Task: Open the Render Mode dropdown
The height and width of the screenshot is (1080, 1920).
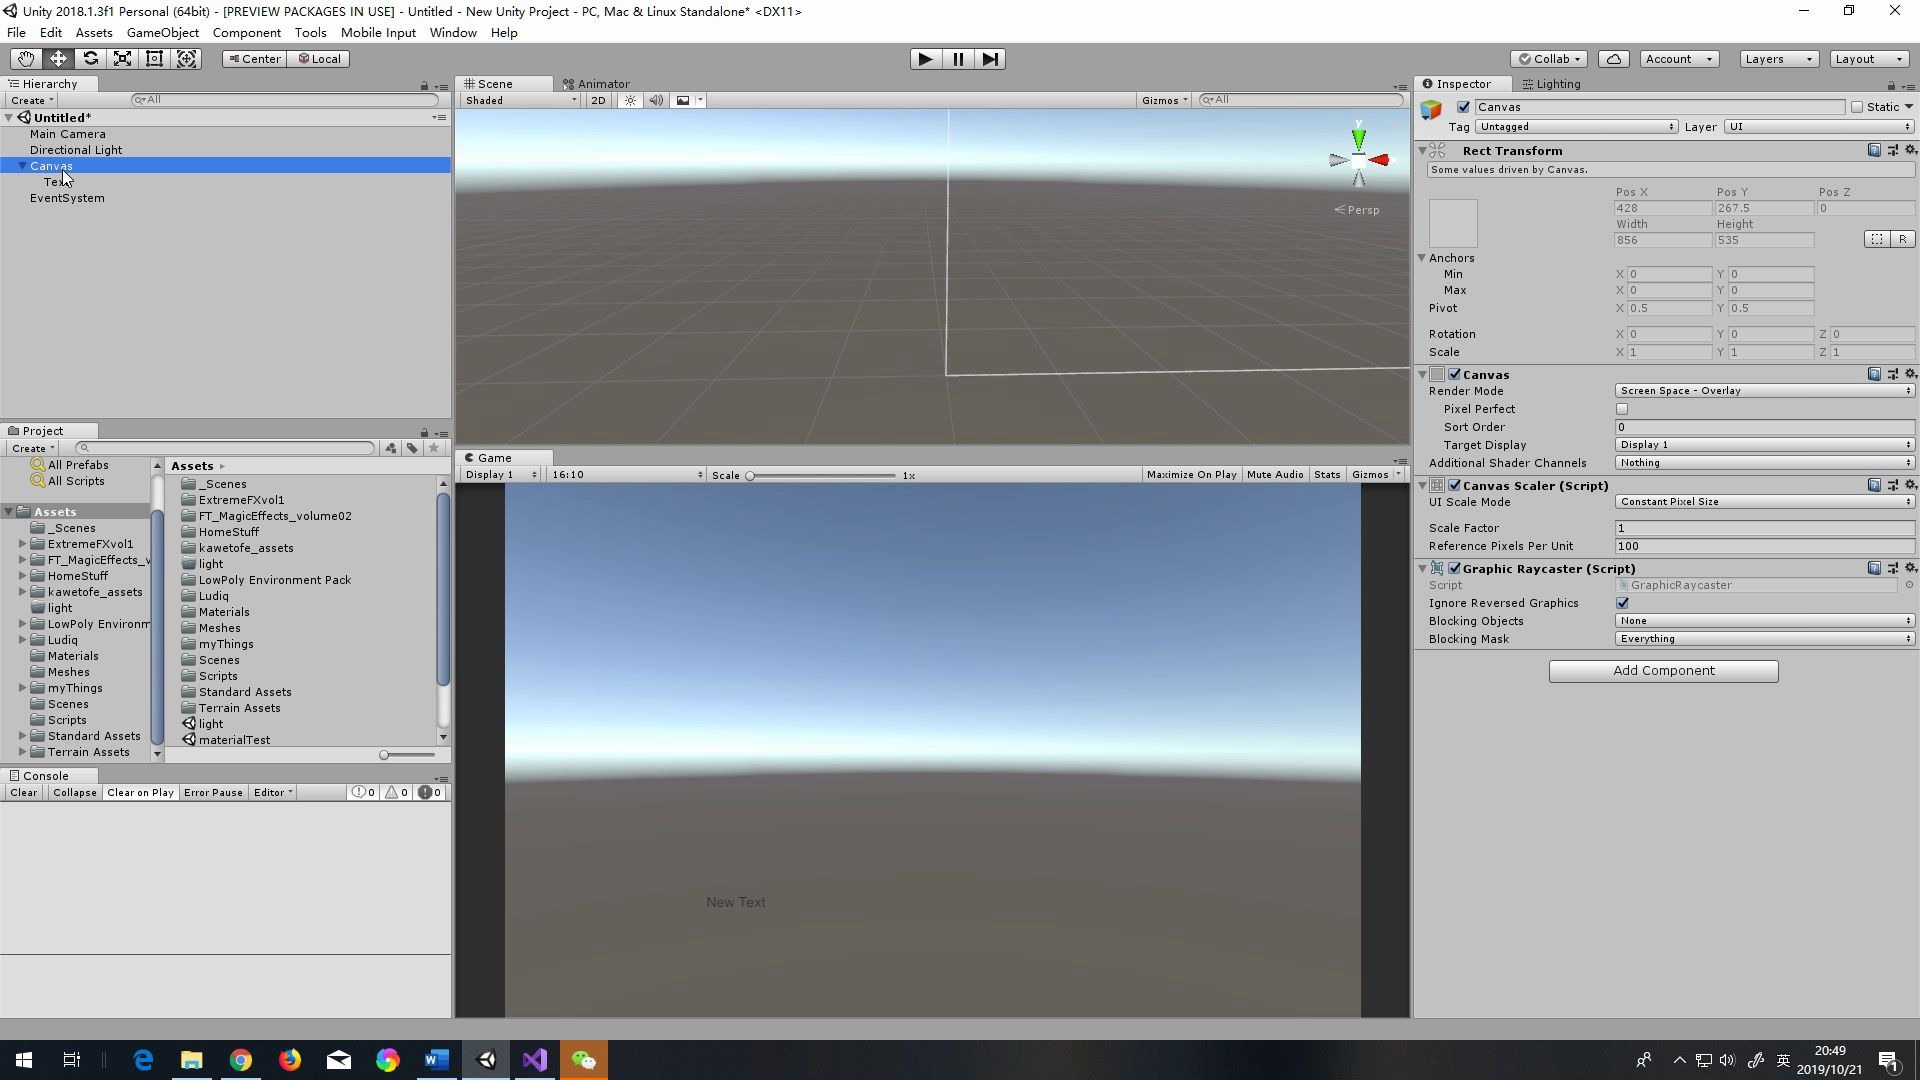Action: point(1763,390)
